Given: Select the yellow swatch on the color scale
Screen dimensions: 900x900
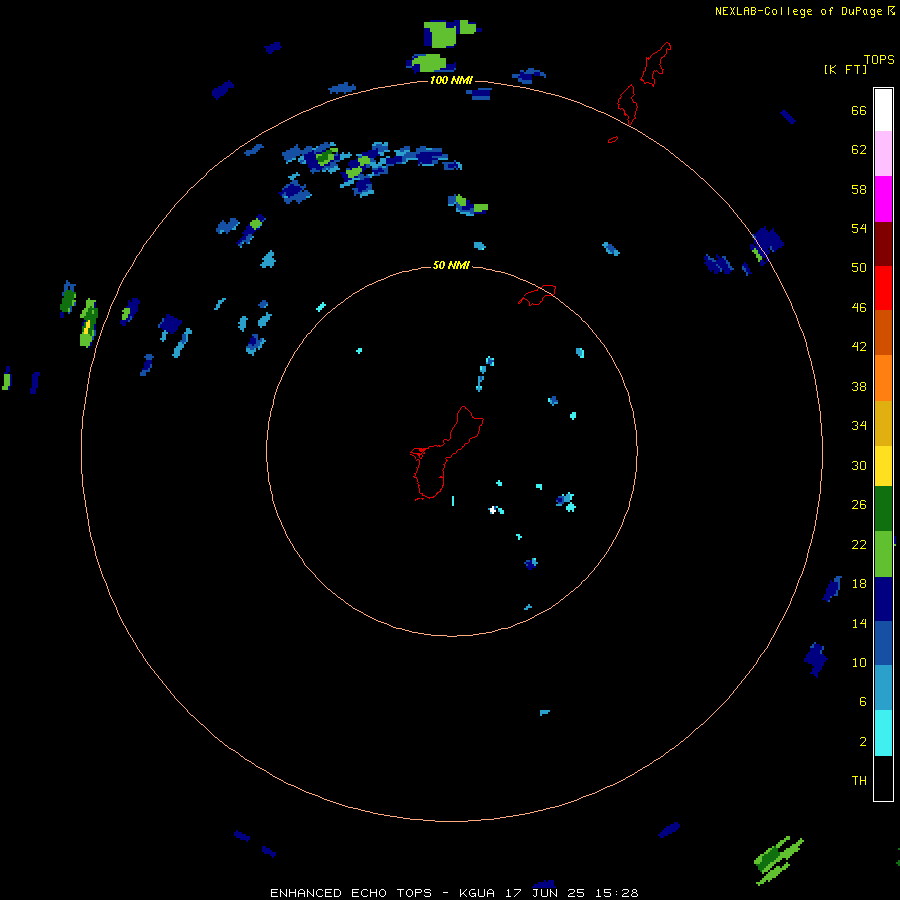Looking at the screenshot, I should (883, 465).
